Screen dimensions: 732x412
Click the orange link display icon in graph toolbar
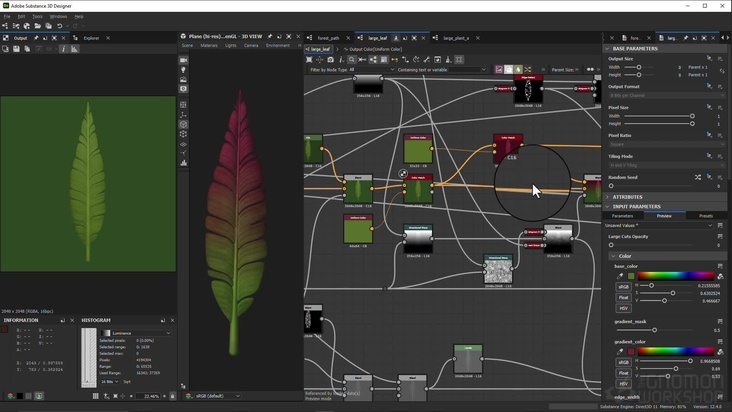click(x=394, y=60)
